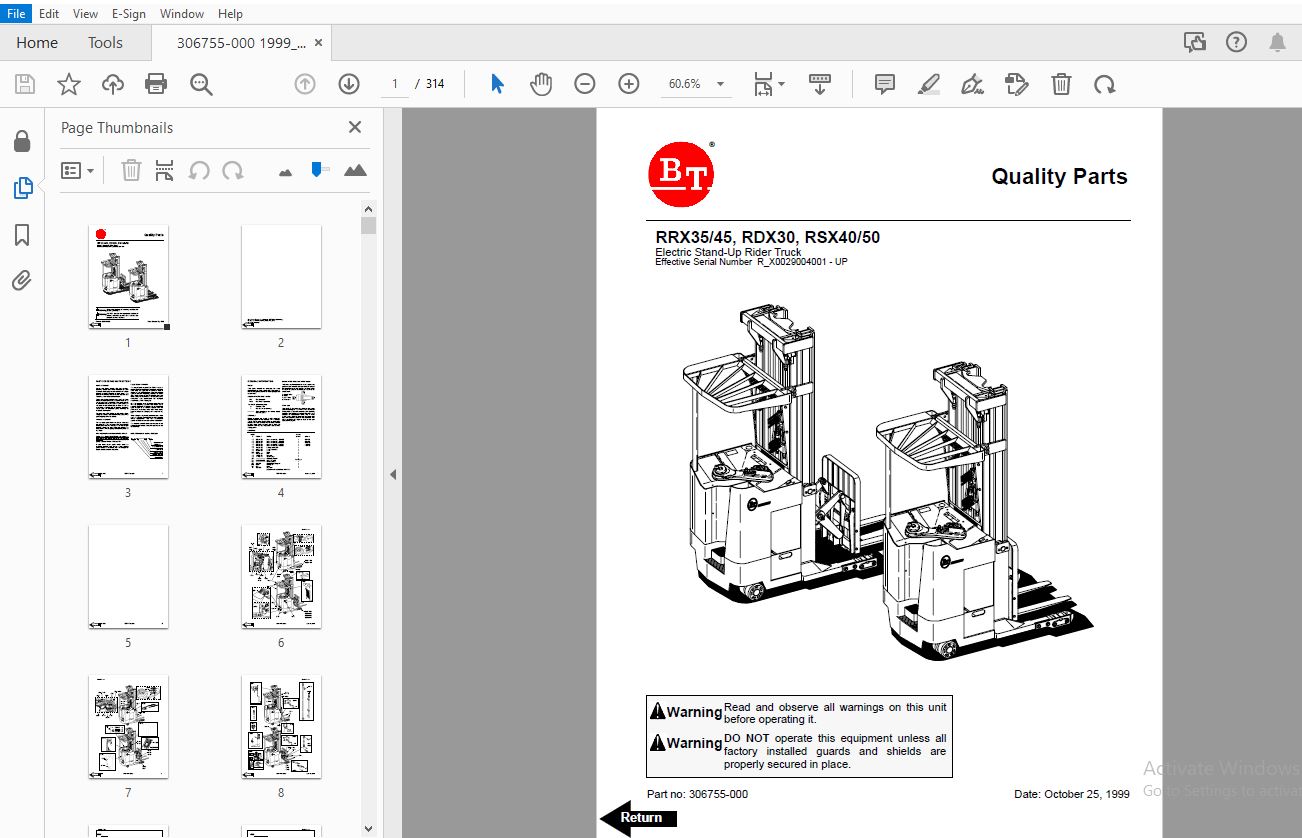This screenshot has height=838, width=1302.
Task: Open the share/chat icon at top right
Action: pyautogui.click(x=1194, y=42)
